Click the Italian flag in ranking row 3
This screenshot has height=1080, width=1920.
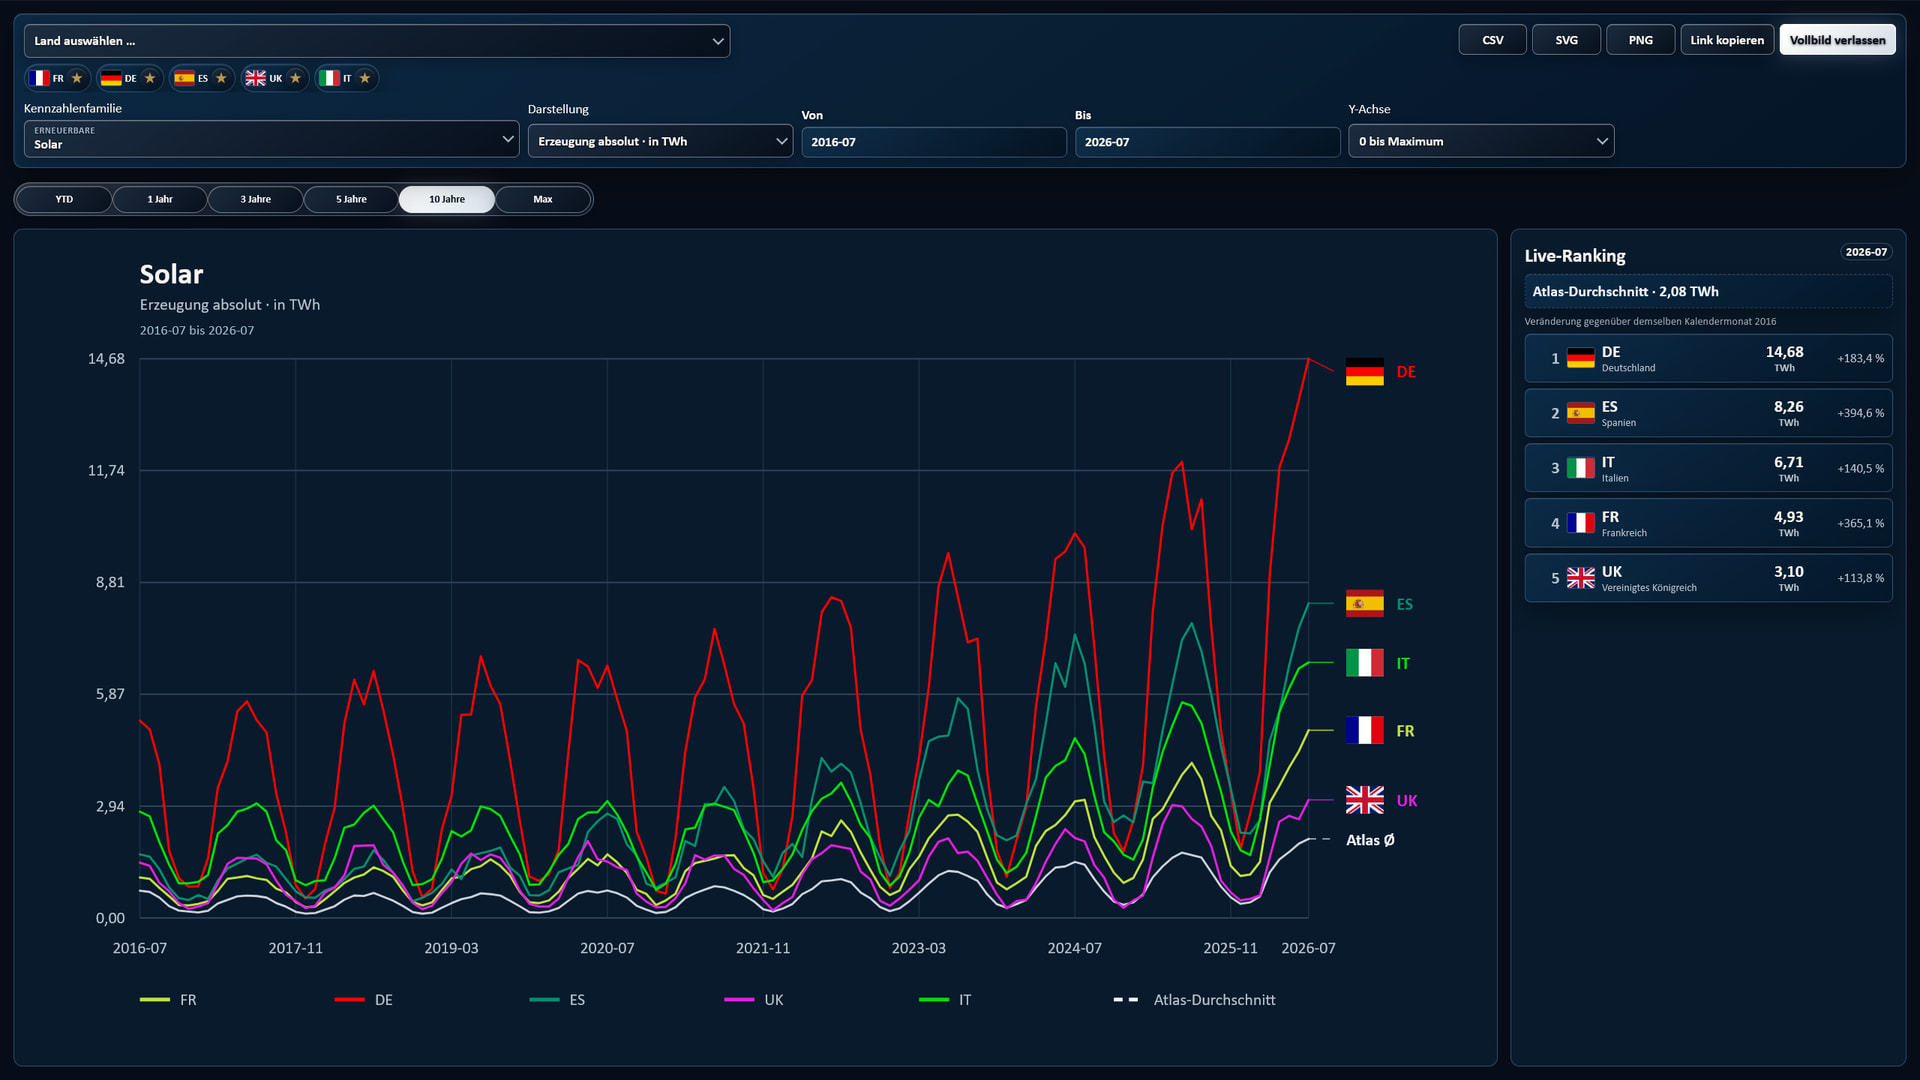[x=1580, y=468]
